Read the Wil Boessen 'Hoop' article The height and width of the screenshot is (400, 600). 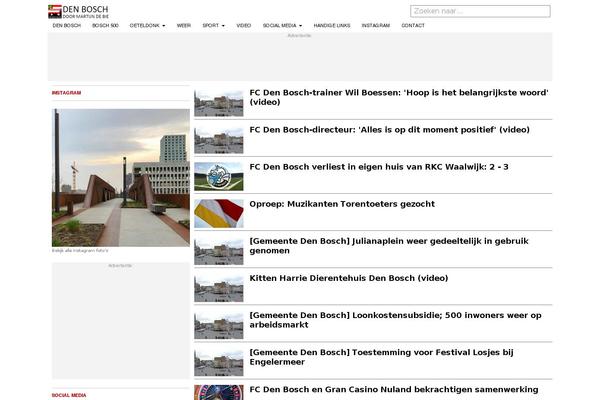(x=399, y=97)
